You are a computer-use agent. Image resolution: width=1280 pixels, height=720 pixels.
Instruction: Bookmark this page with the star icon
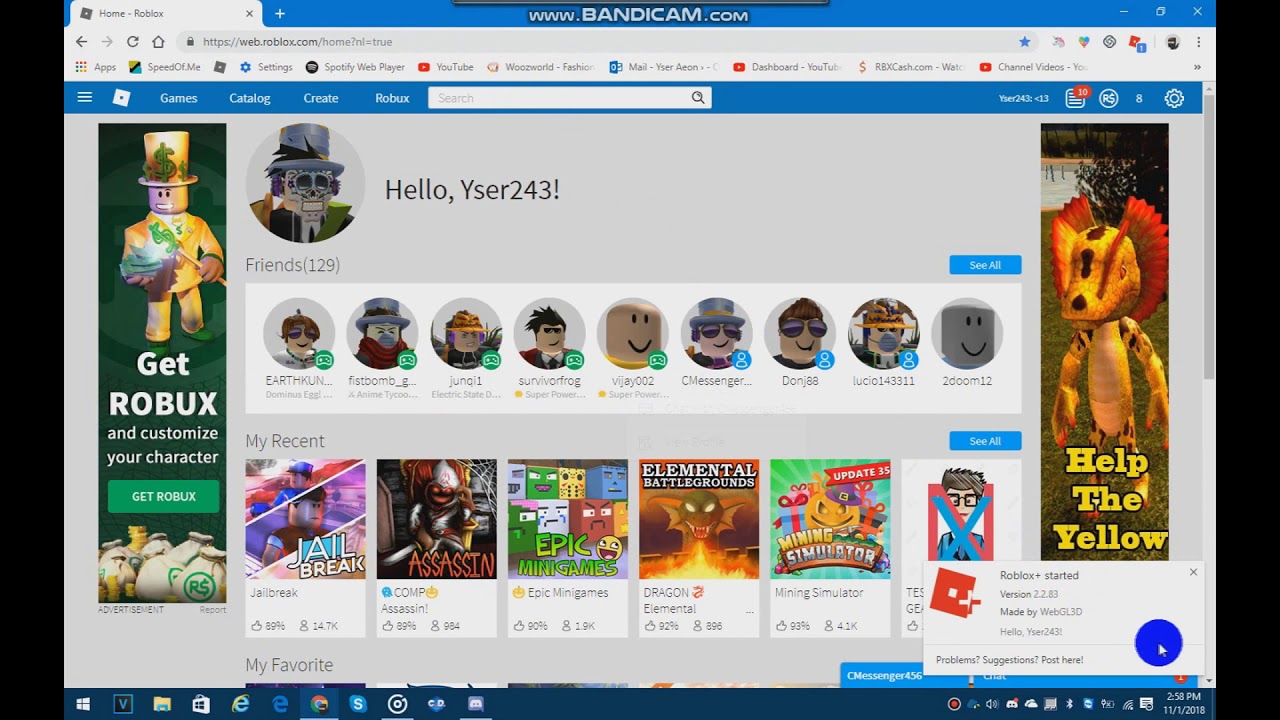coord(1024,42)
